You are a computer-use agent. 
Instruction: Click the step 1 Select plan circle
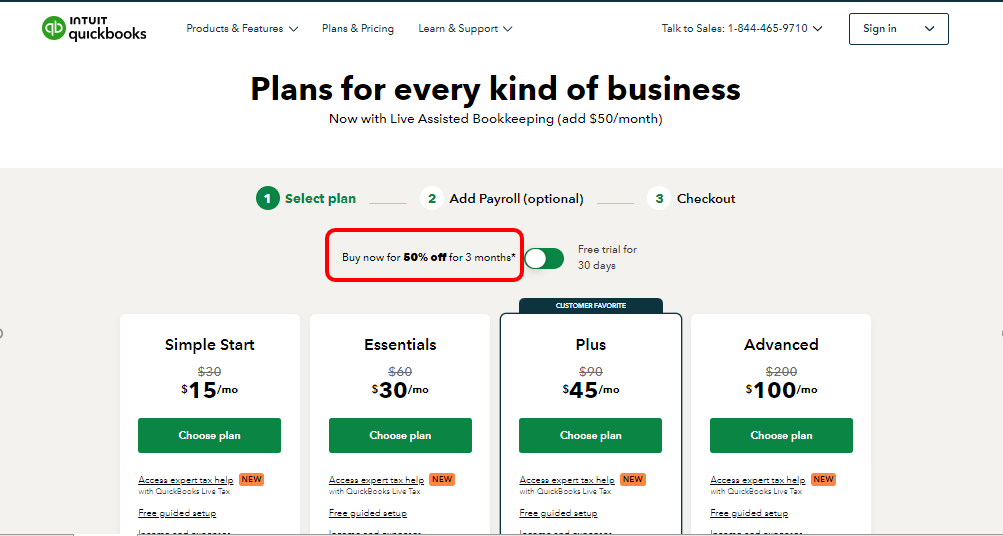(267, 198)
